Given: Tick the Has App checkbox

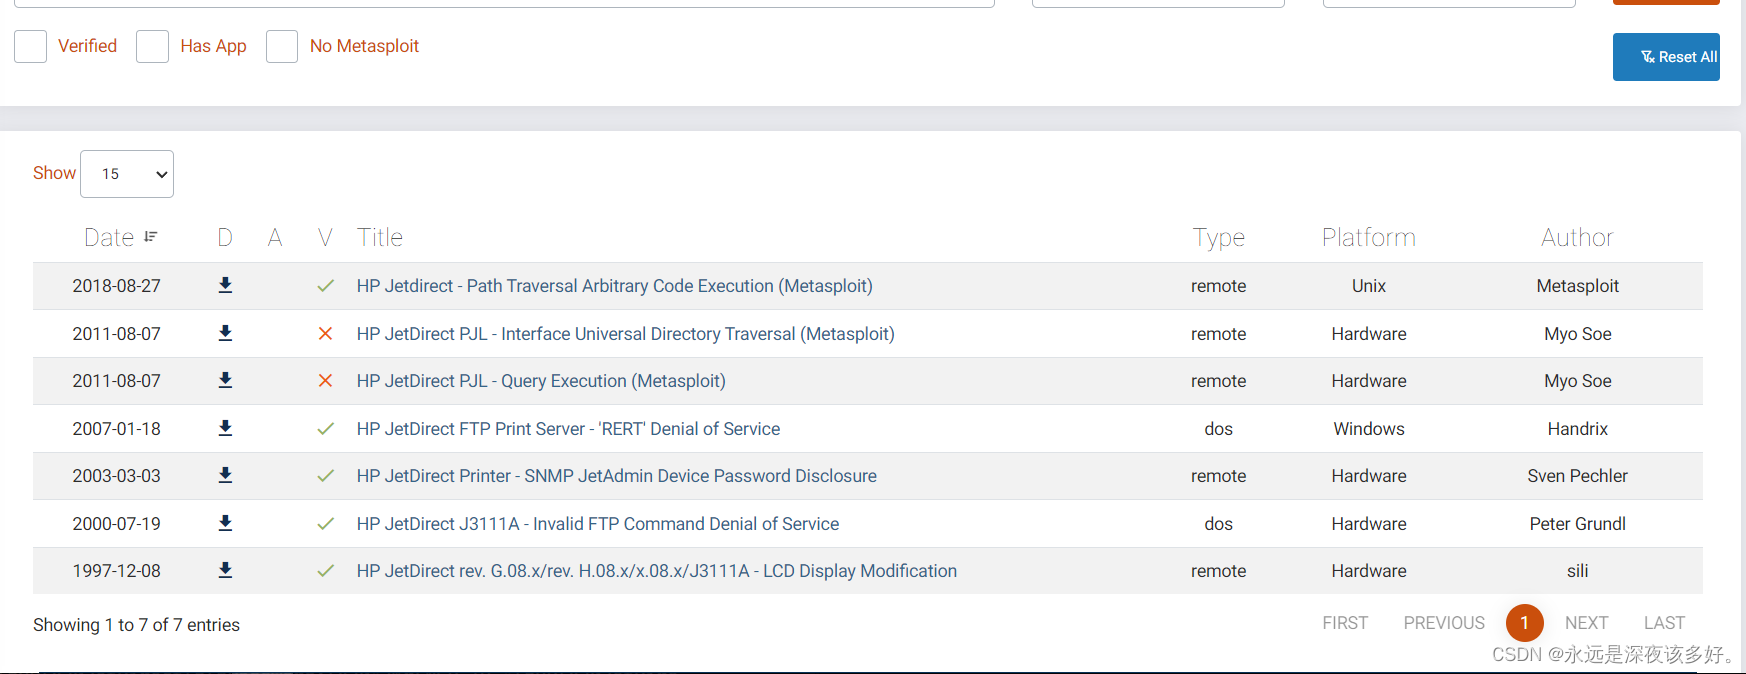Looking at the screenshot, I should [x=152, y=46].
